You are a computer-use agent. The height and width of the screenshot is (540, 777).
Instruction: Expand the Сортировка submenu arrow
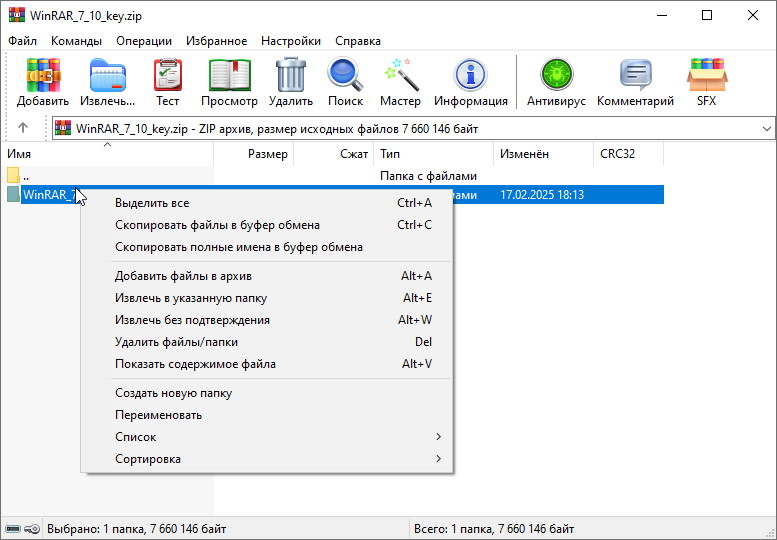pyautogui.click(x=438, y=458)
